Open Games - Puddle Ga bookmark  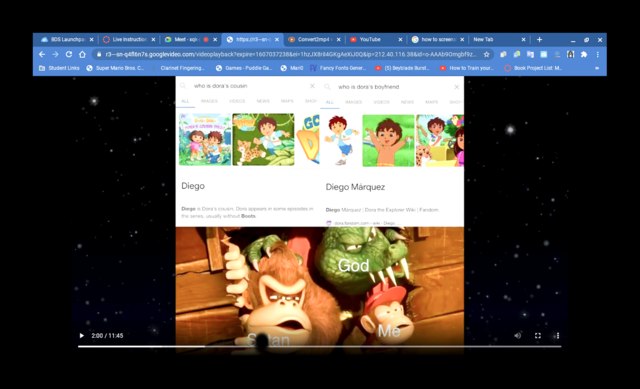[x=244, y=68]
